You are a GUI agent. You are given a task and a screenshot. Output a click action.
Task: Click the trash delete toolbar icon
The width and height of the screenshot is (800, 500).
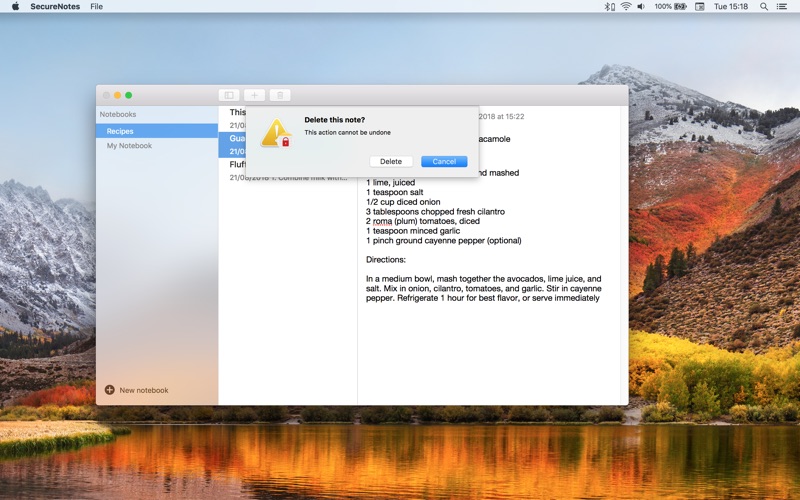coord(280,95)
